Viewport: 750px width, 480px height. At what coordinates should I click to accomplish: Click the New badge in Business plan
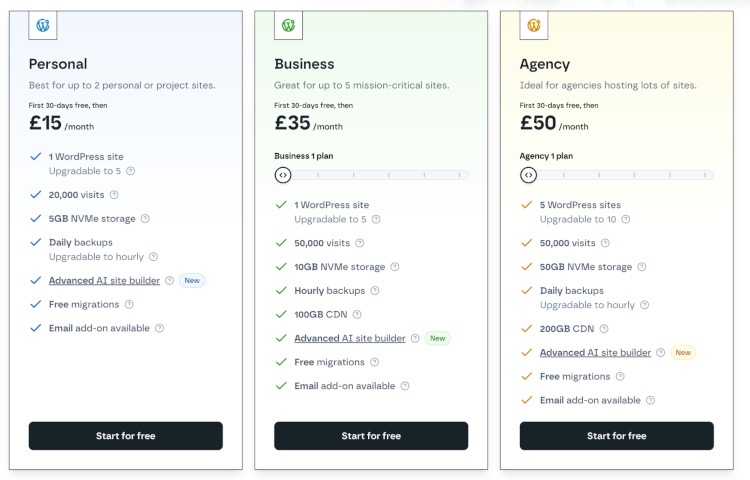(437, 339)
